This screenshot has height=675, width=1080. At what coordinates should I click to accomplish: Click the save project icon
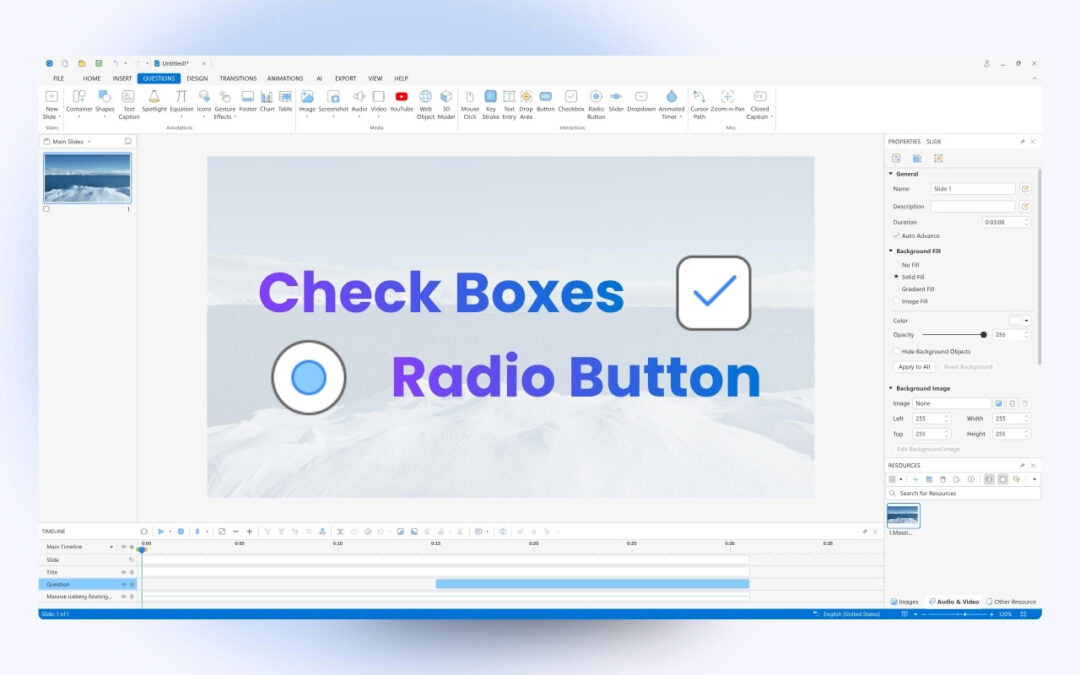[x=98, y=63]
